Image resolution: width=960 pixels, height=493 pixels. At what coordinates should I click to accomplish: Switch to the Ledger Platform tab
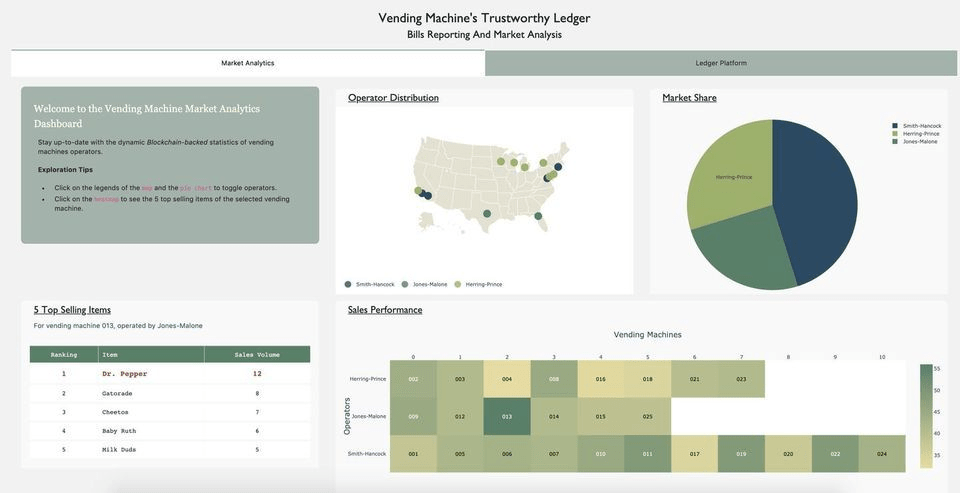721,63
